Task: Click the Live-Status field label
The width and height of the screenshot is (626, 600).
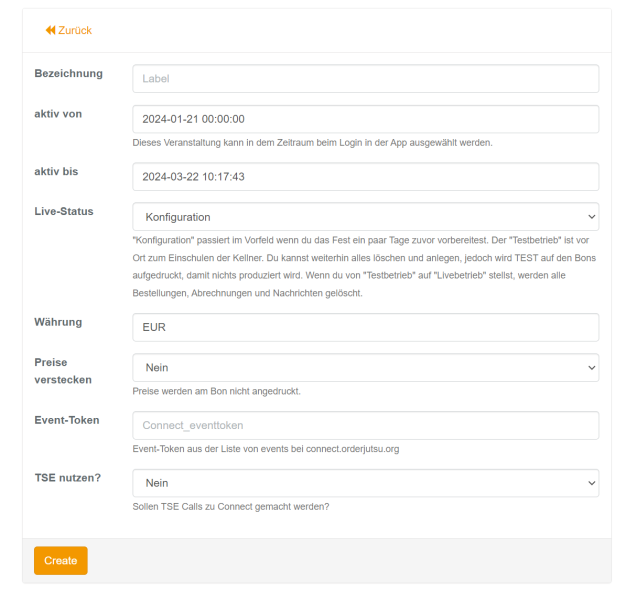Action: (x=64, y=211)
